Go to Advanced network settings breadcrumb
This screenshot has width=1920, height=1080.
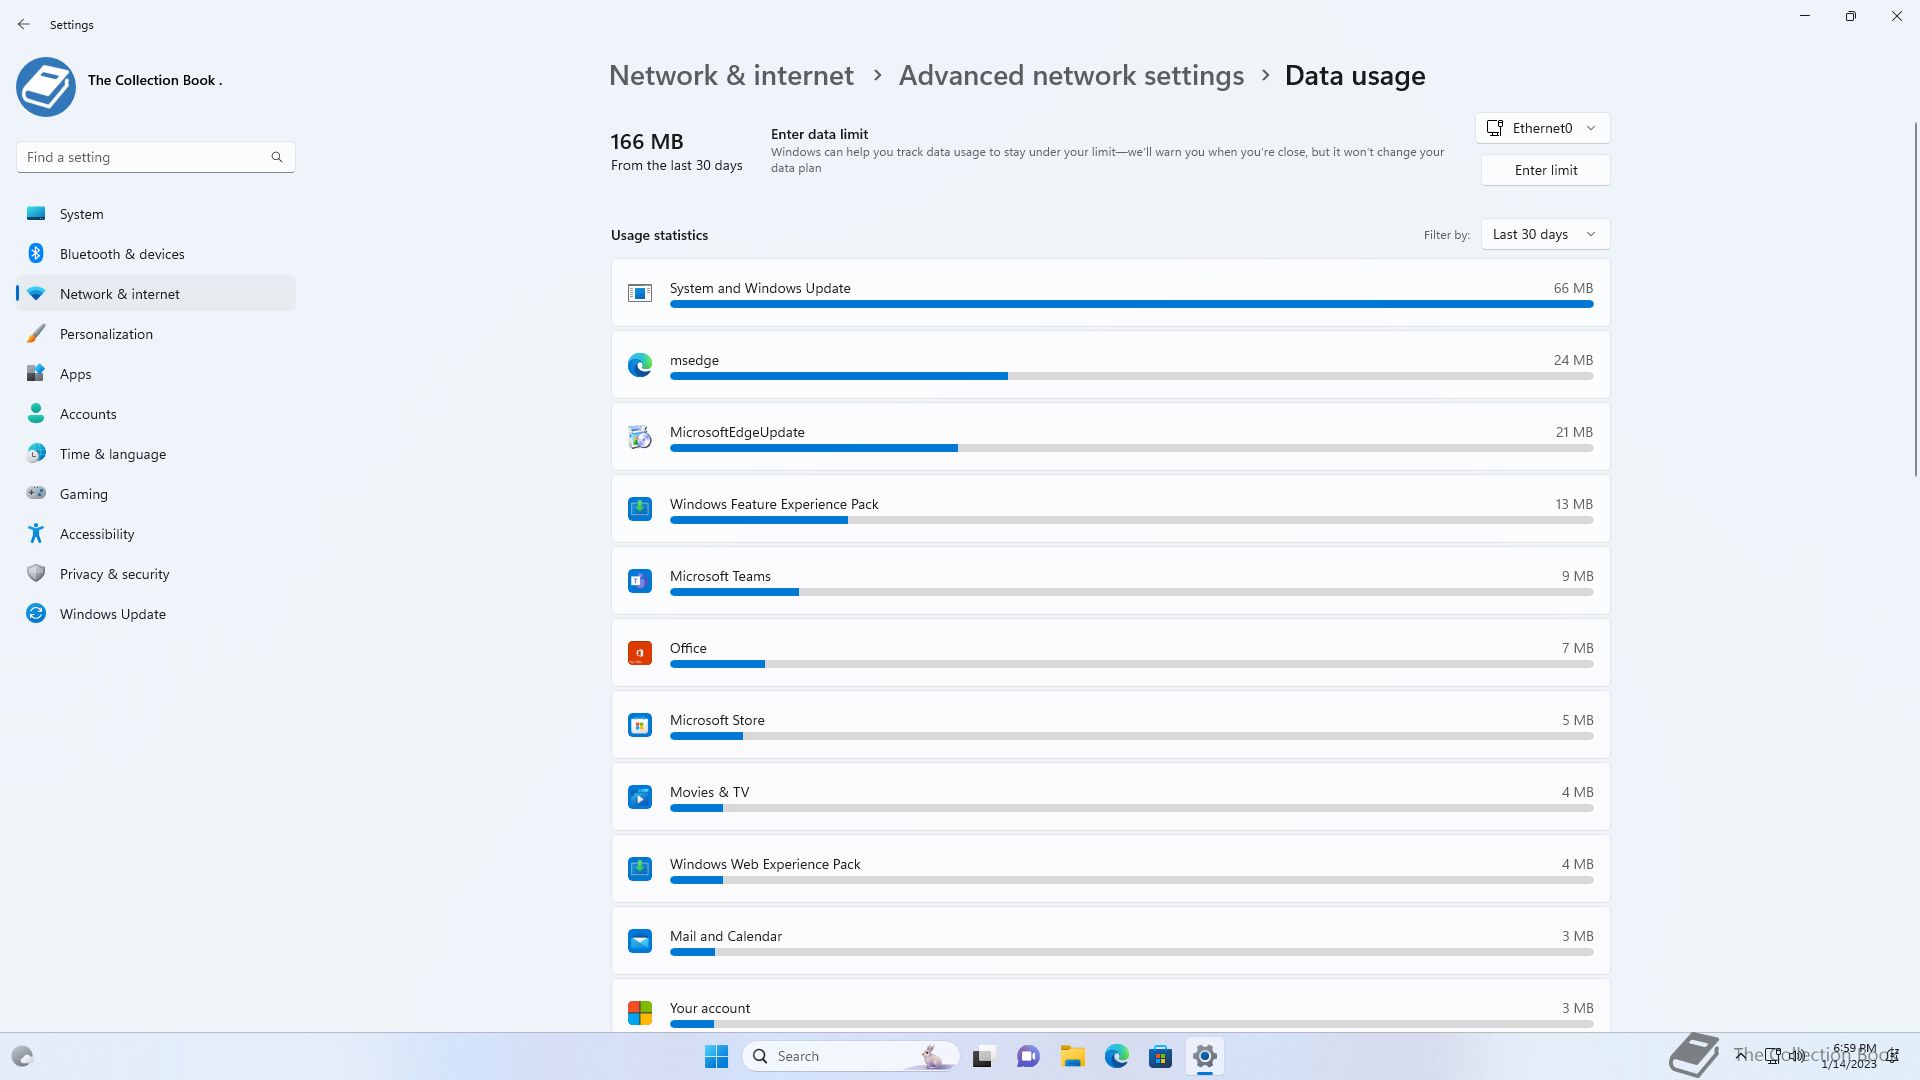[x=1071, y=75]
